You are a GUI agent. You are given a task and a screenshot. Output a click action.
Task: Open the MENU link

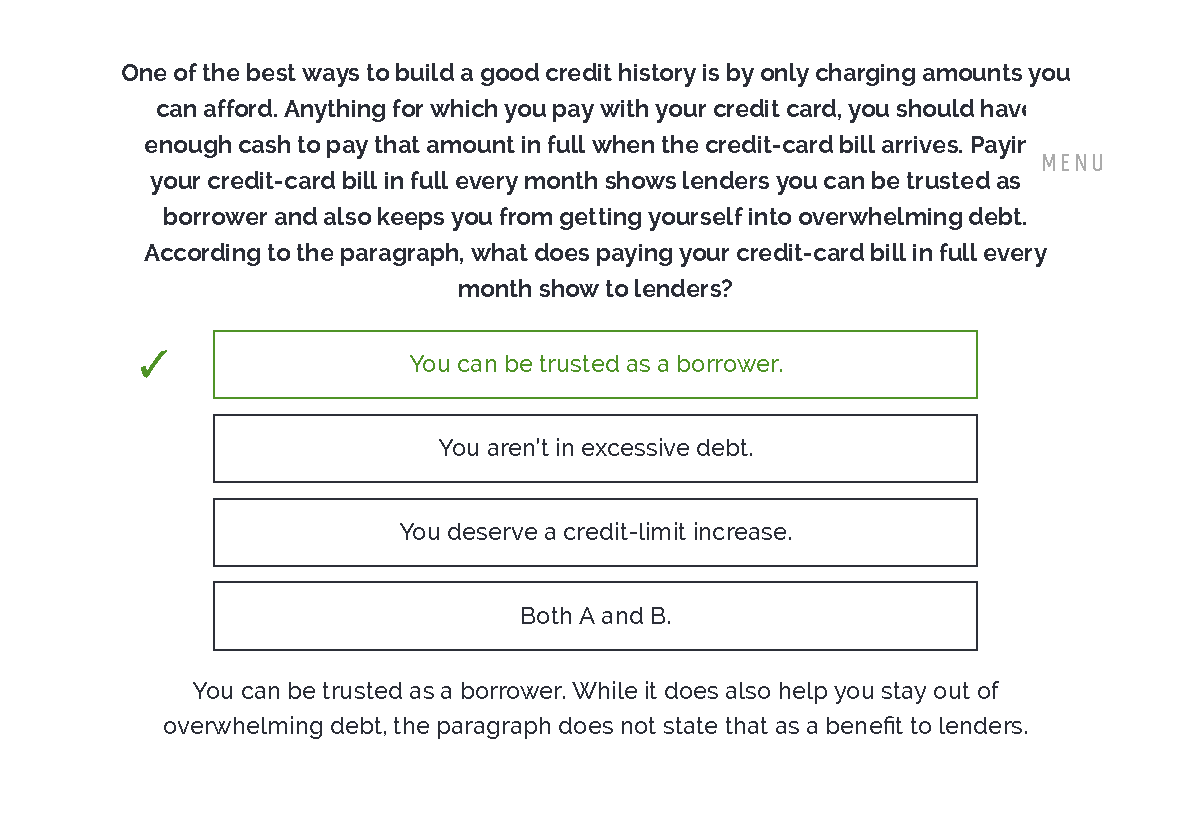click(1072, 163)
